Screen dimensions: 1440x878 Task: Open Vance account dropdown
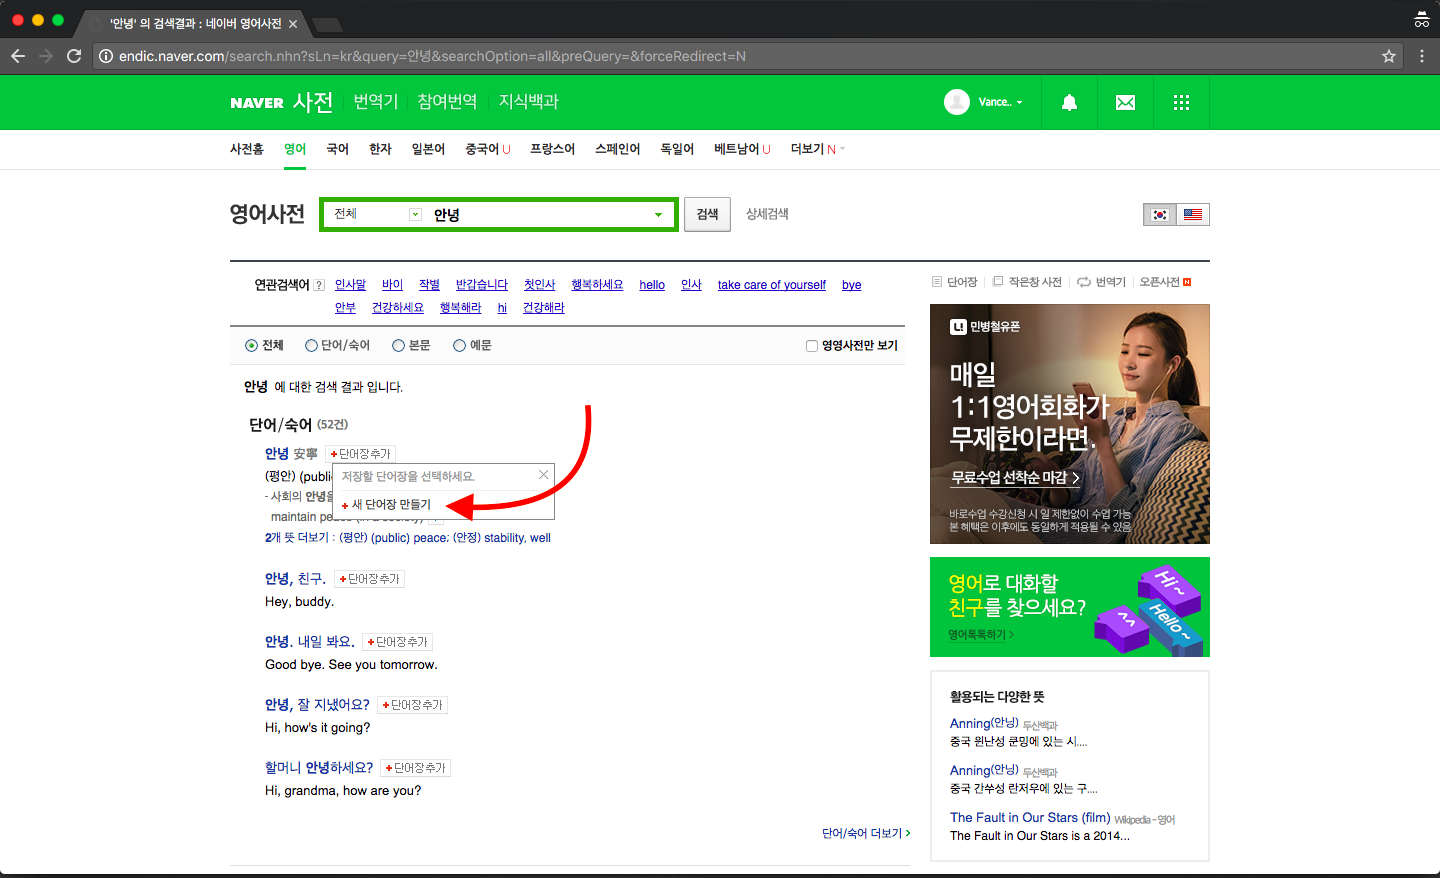tap(1000, 102)
